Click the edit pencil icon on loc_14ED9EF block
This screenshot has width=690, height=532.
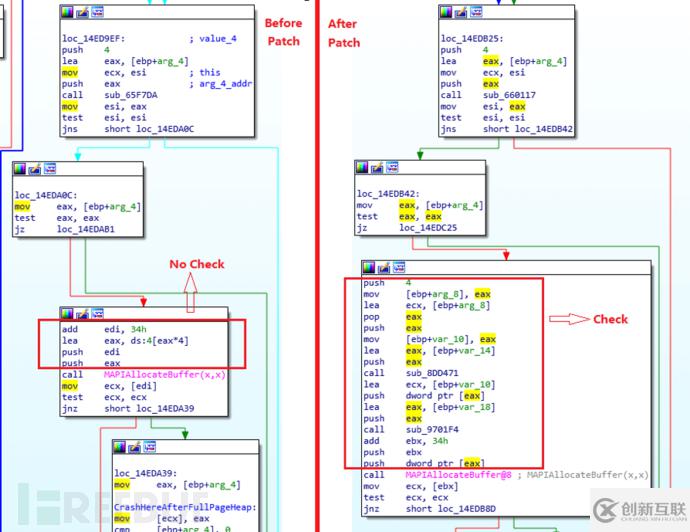click(x=82, y=12)
